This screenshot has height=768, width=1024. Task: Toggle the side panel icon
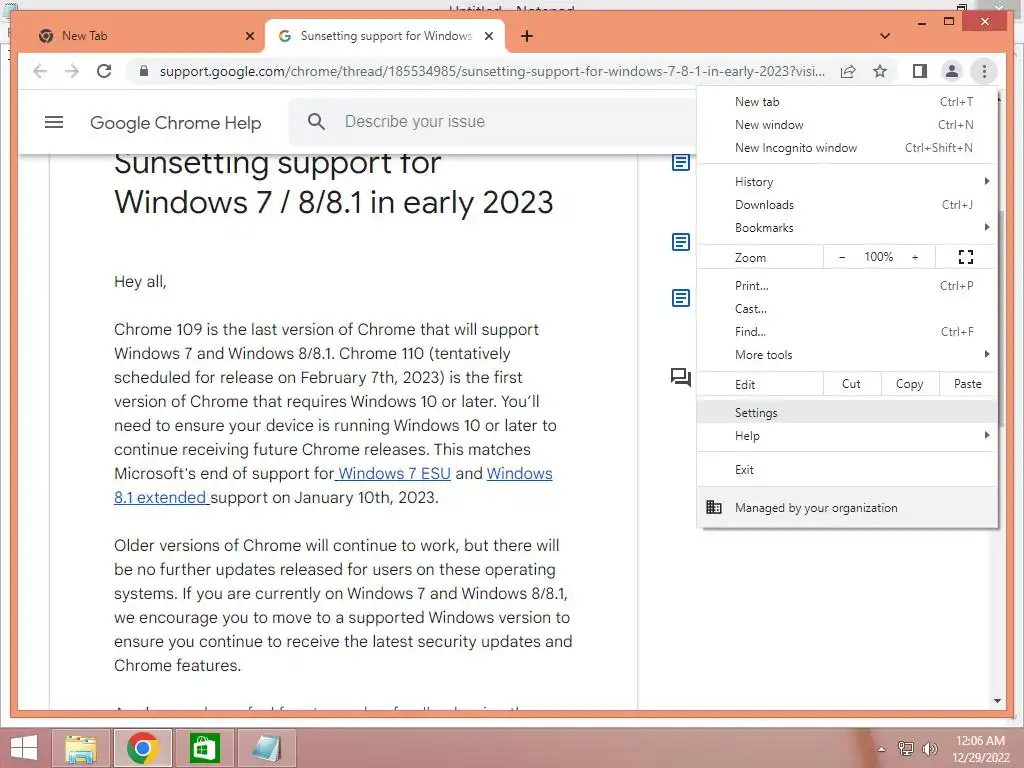click(x=920, y=71)
